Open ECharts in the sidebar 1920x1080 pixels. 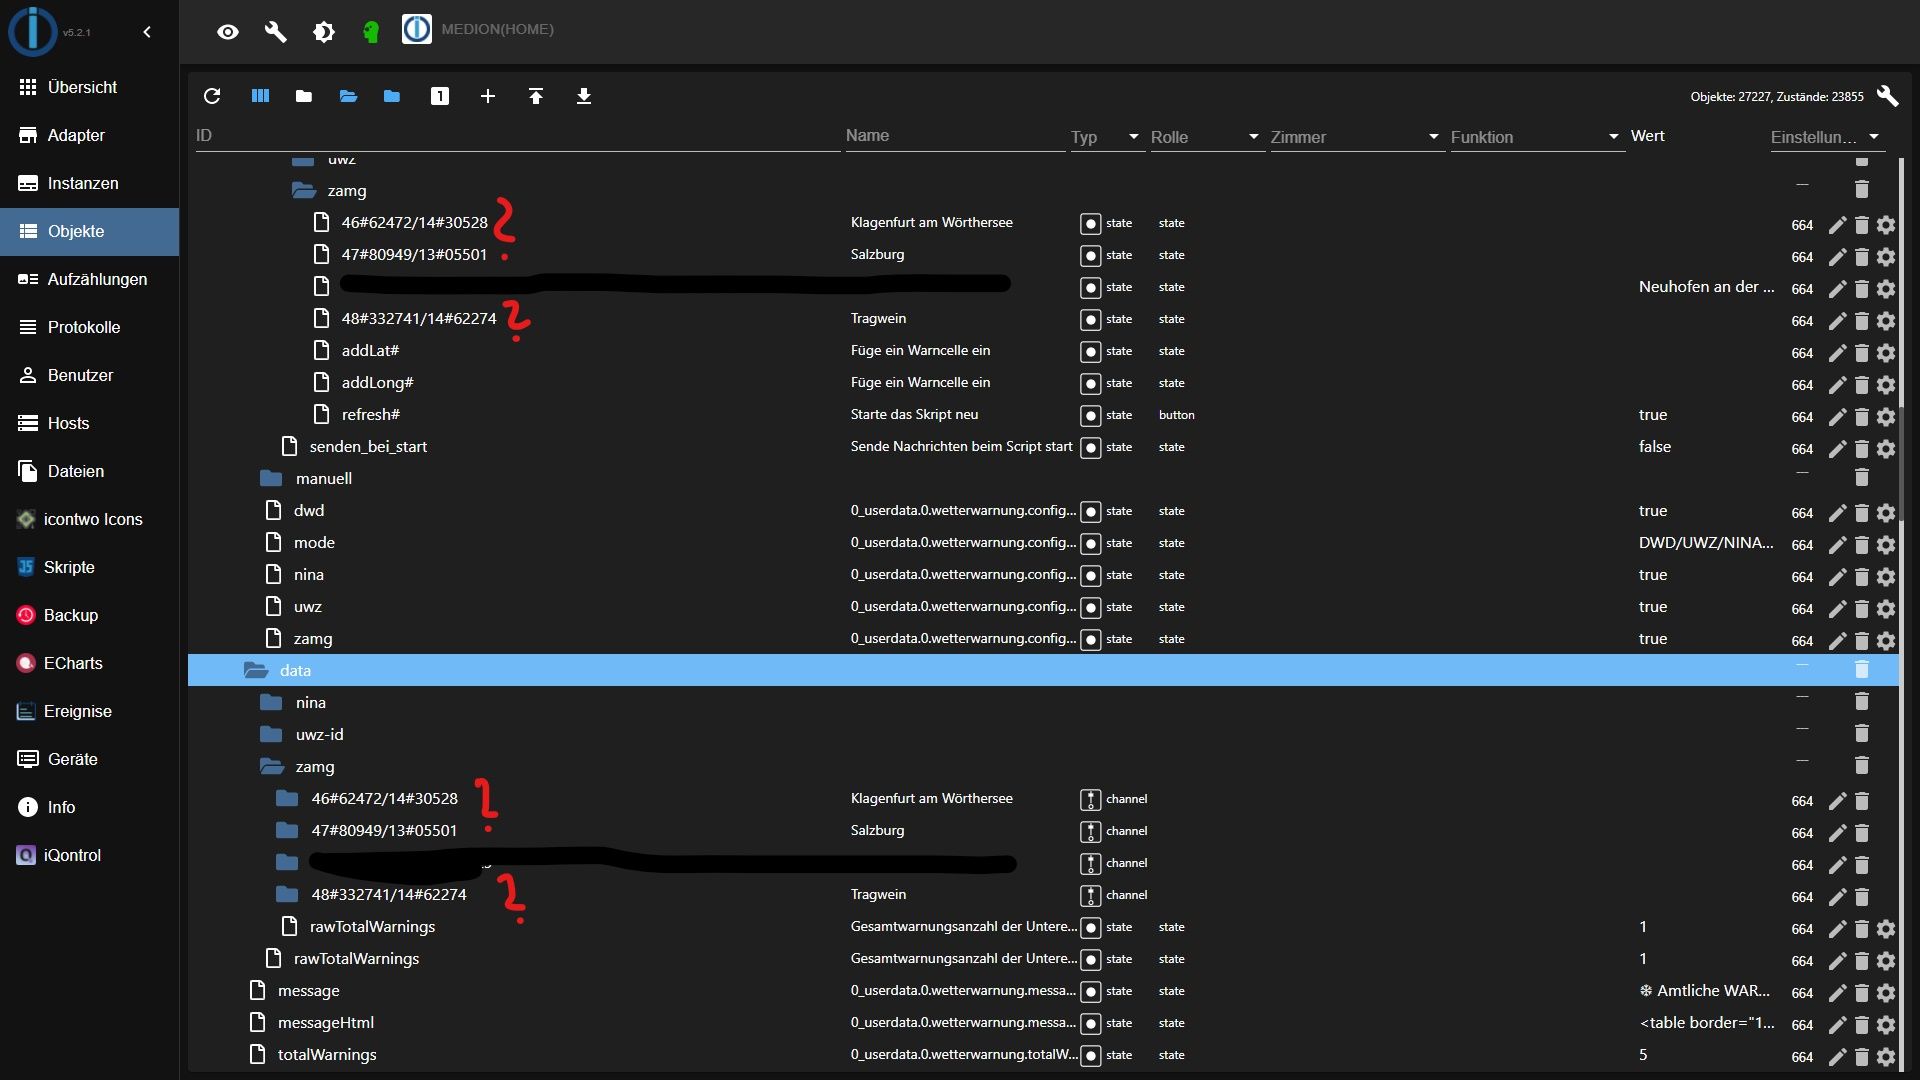90,663
